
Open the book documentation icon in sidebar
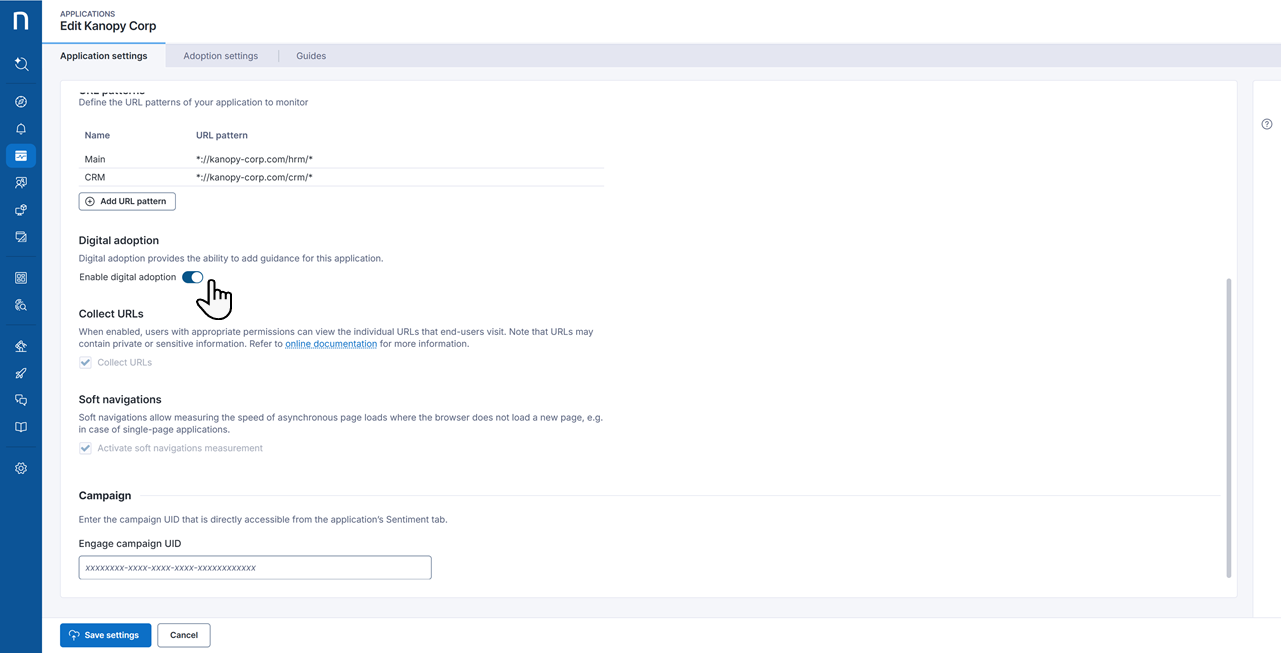point(21,427)
